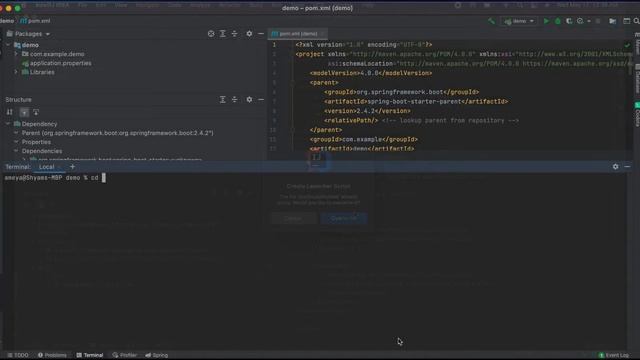
Task: Click Select Opened File icon in Packages panel
Action: pos(211,34)
